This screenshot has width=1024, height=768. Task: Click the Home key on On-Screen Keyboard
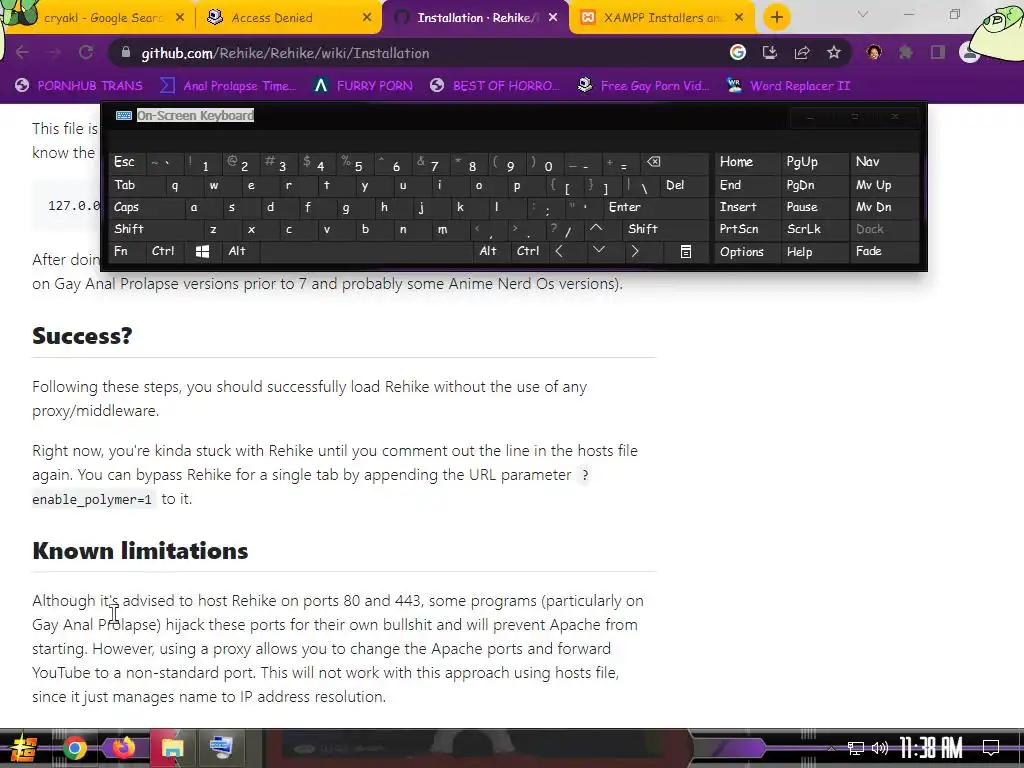pyautogui.click(x=747, y=162)
